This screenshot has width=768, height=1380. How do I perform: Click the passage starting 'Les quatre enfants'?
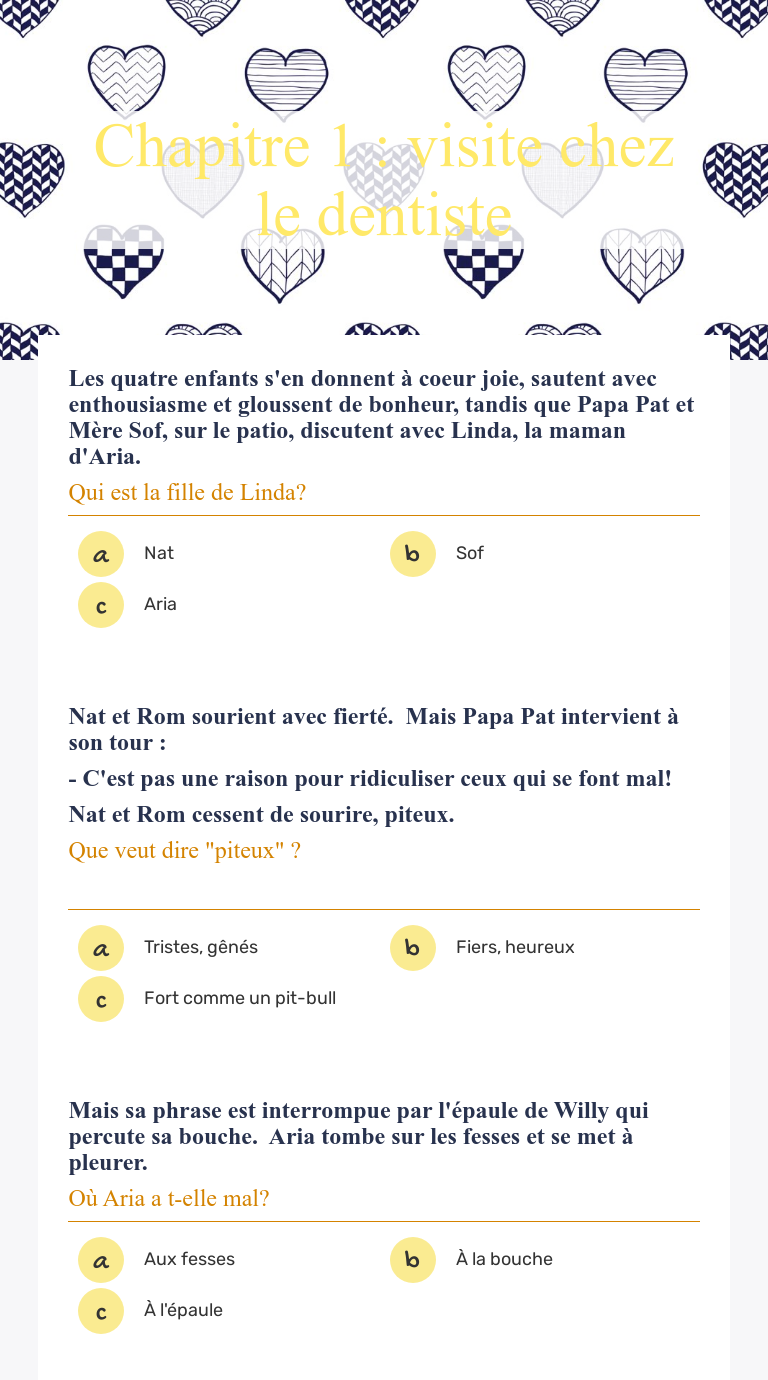click(x=381, y=418)
